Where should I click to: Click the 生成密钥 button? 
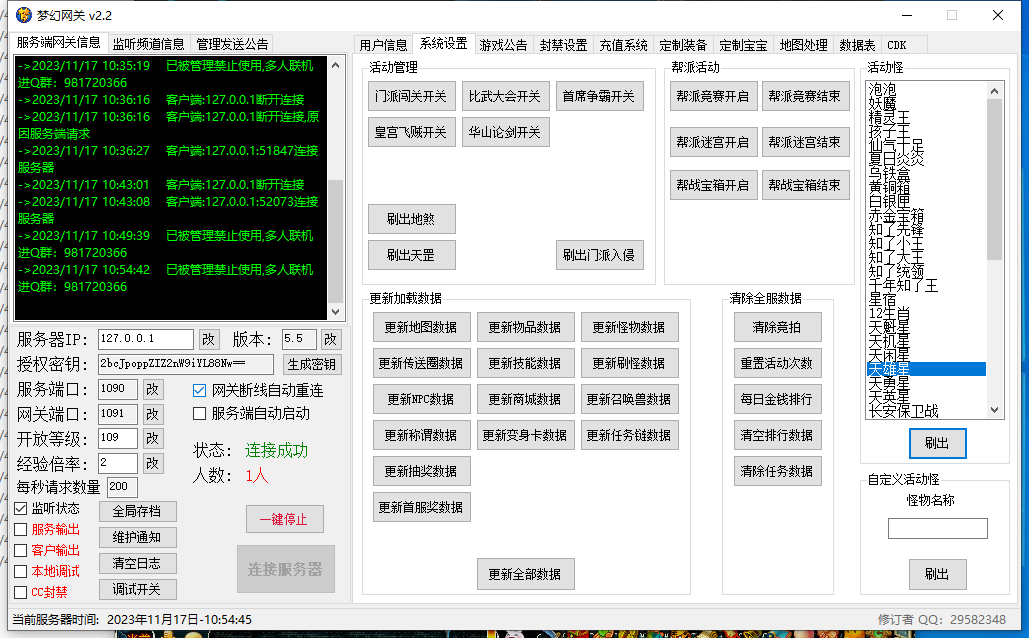[312, 364]
